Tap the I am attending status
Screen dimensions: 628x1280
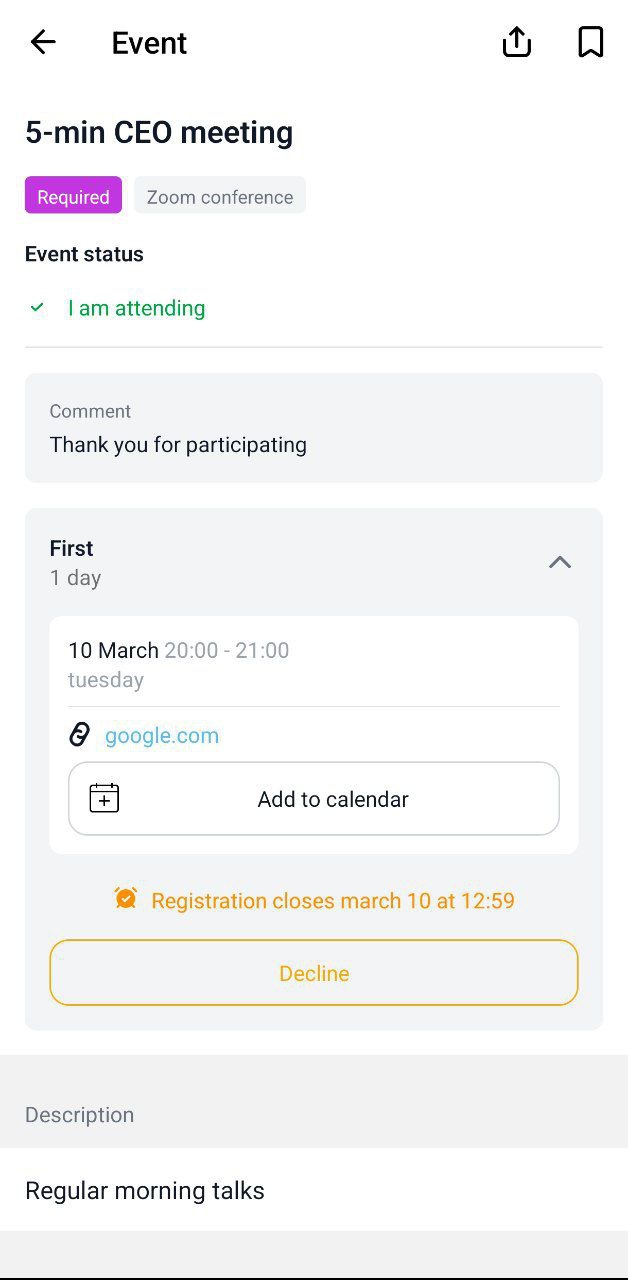point(136,308)
